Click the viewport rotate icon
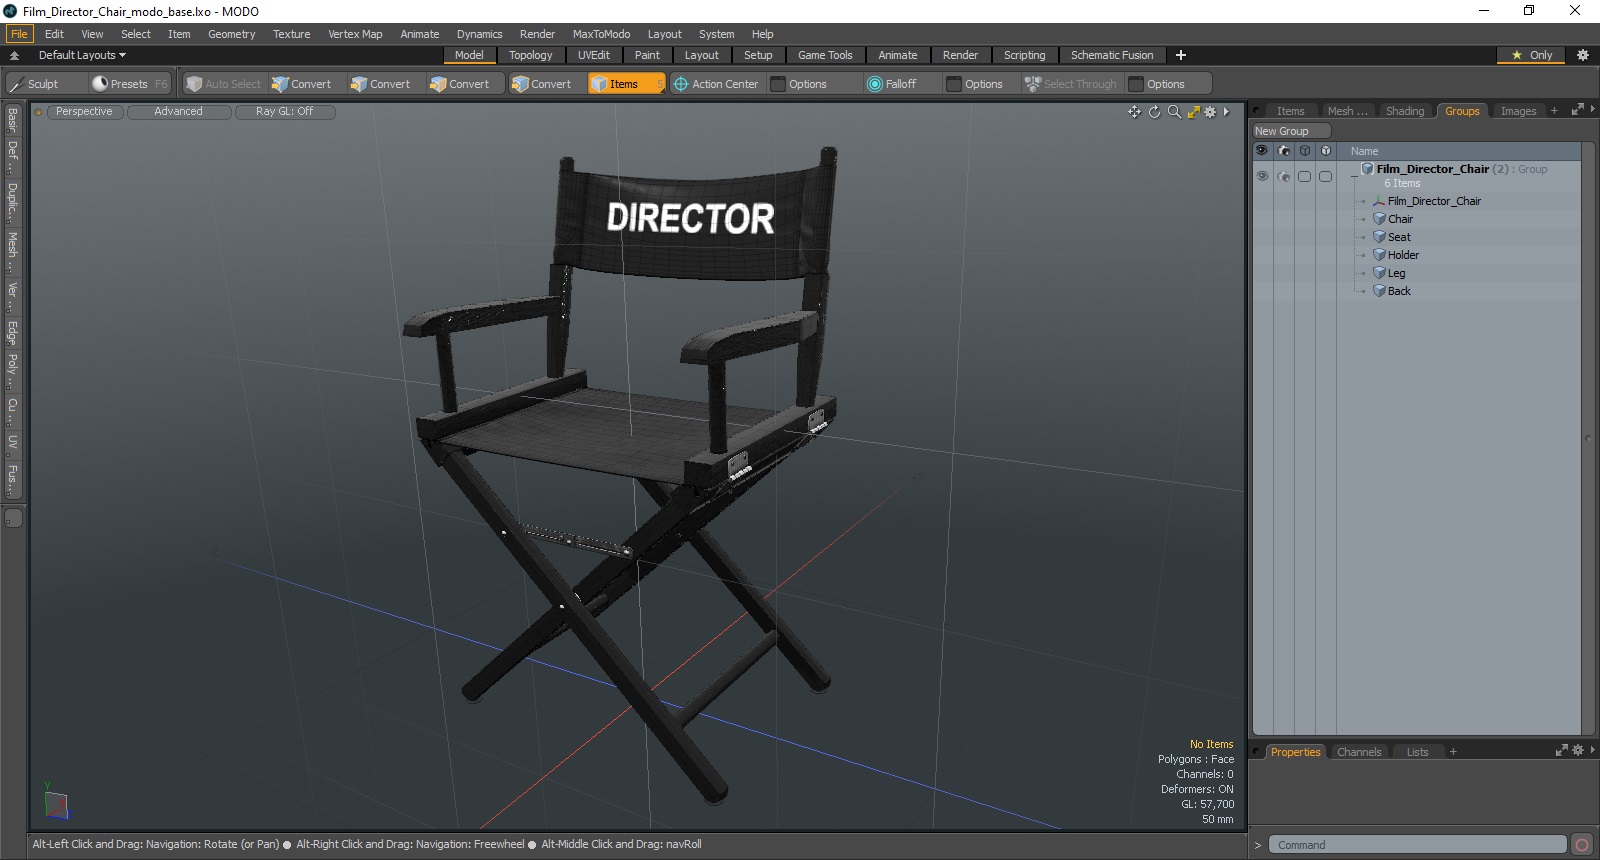Viewport: 1600px width, 860px height. (x=1154, y=112)
